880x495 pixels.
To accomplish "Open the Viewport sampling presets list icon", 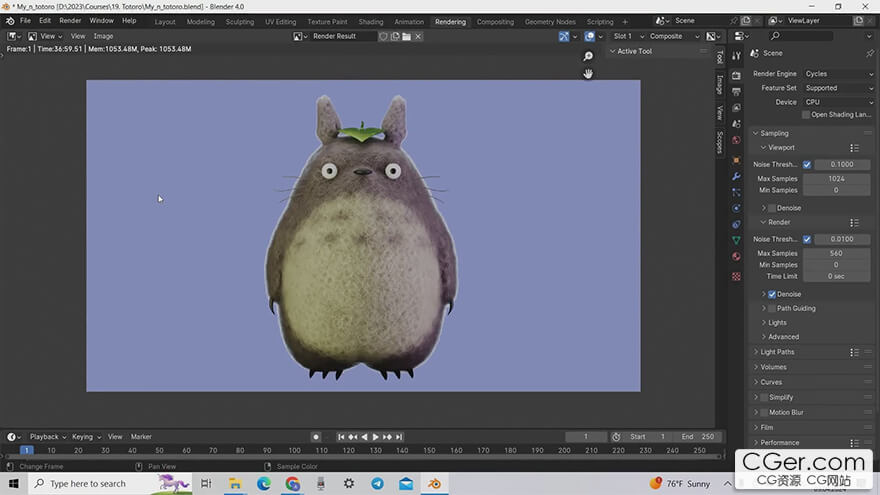I will 854,148.
